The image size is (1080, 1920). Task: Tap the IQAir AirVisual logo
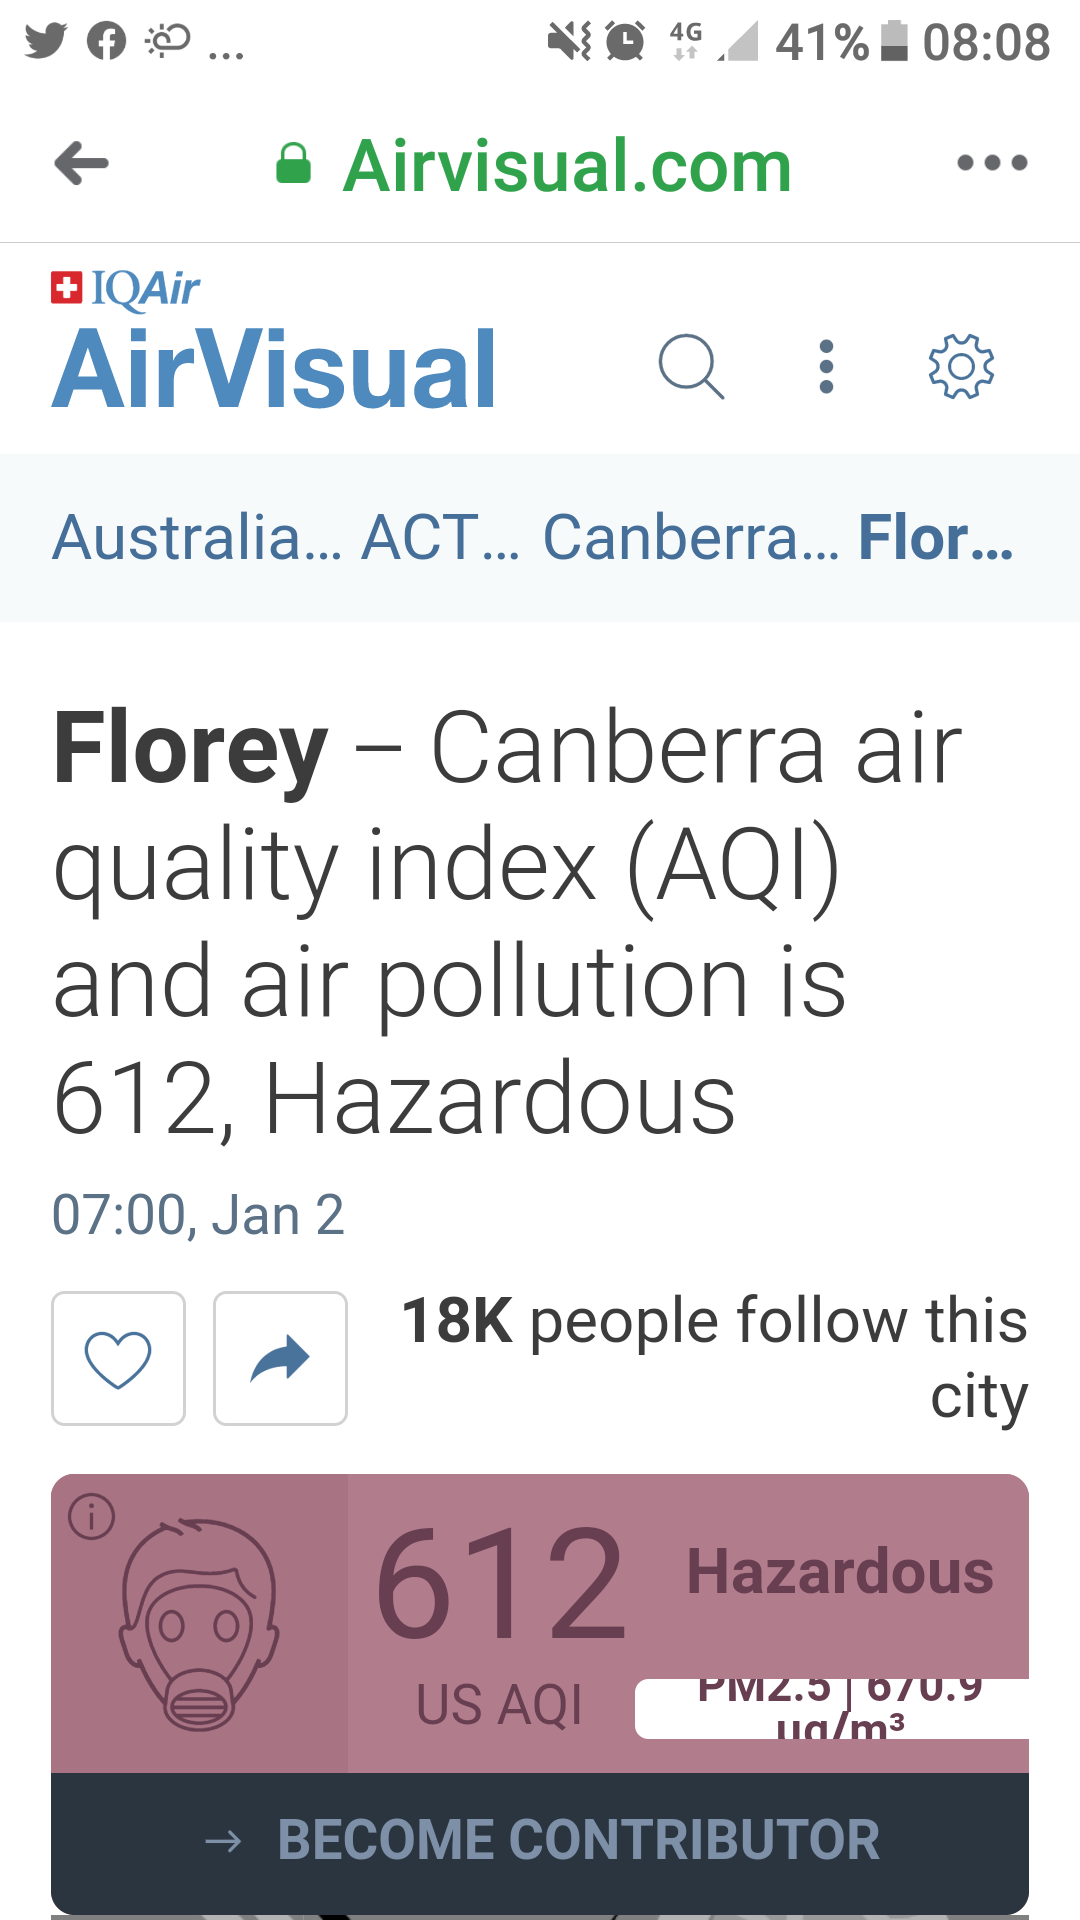274,345
